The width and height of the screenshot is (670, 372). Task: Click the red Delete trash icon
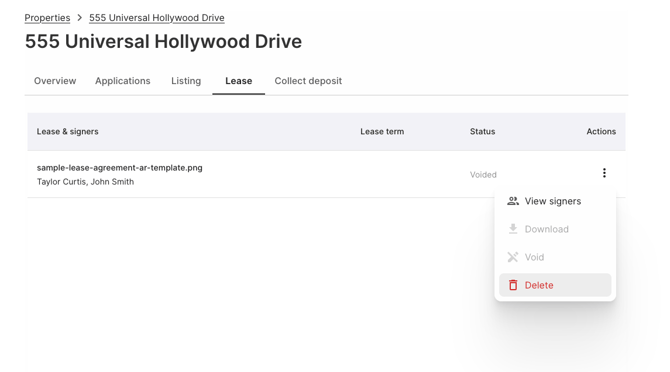click(x=513, y=285)
